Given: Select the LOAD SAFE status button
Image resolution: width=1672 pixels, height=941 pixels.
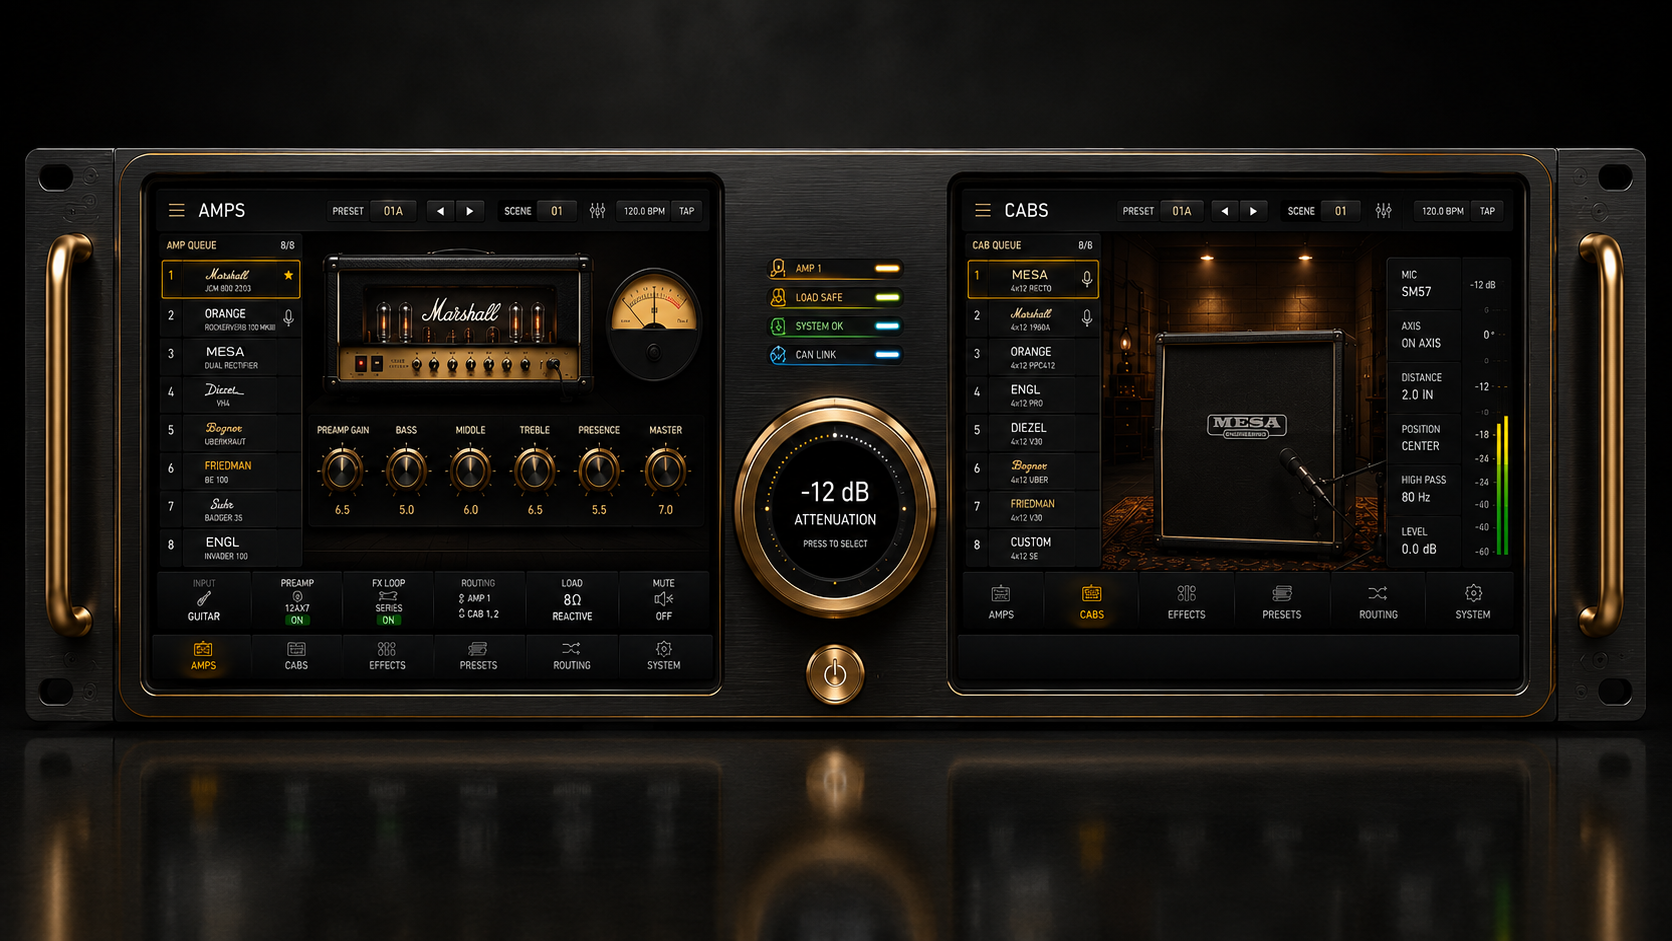Looking at the screenshot, I should tap(835, 297).
